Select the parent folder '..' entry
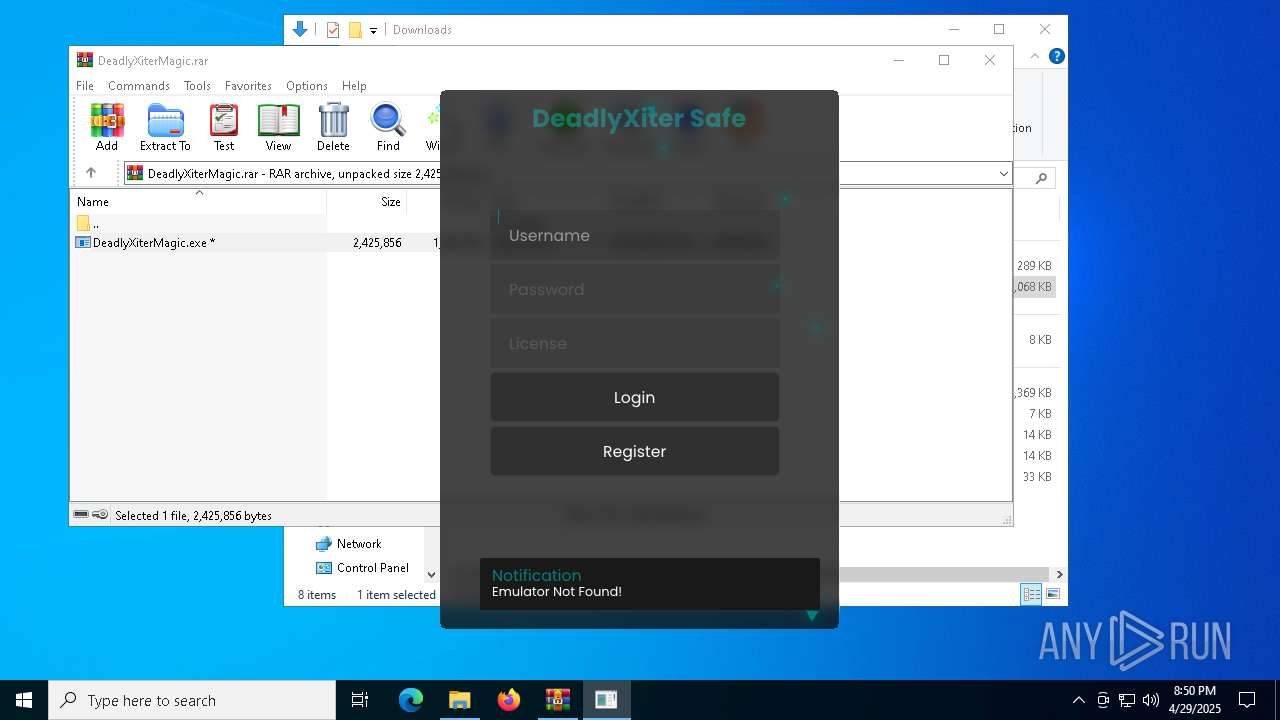Image resolution: width=1280 pixels, height=720 pixels. [88, 223]
